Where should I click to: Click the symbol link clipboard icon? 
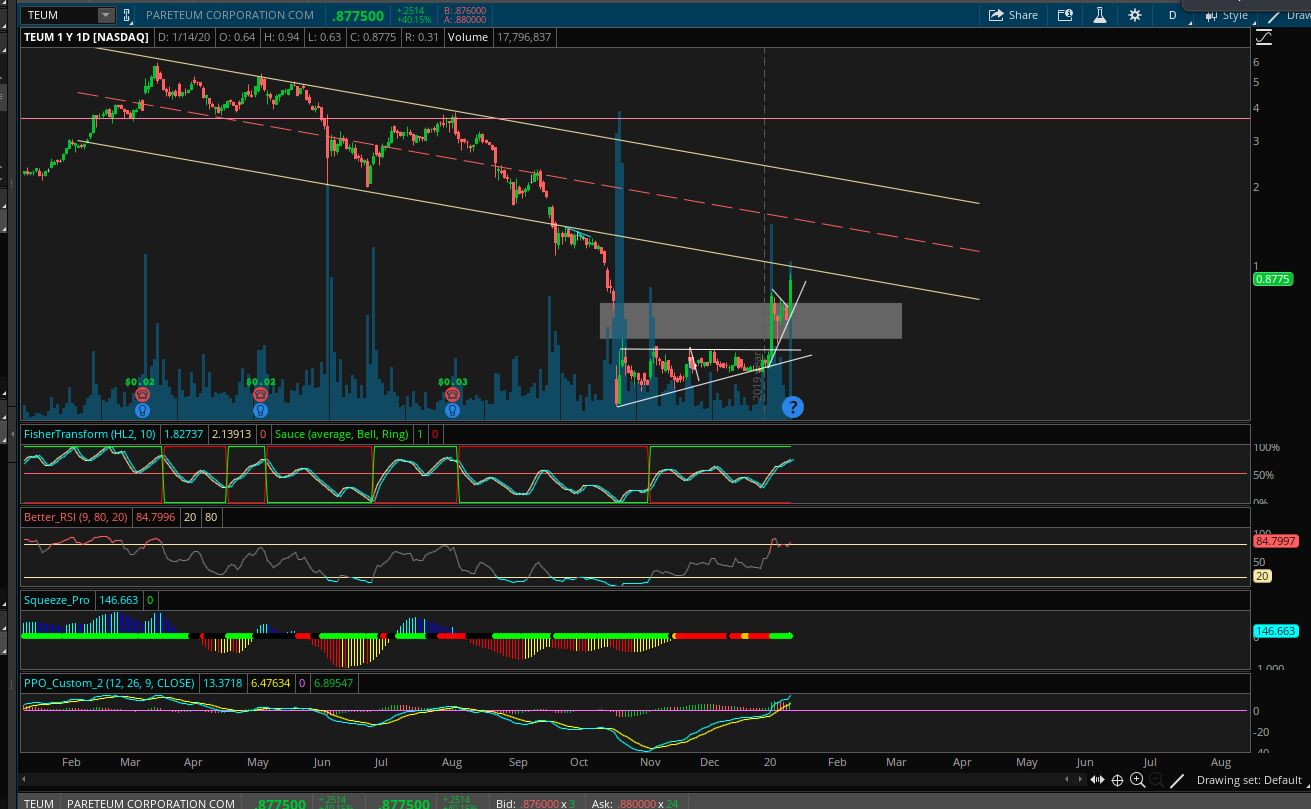(127, 15)
